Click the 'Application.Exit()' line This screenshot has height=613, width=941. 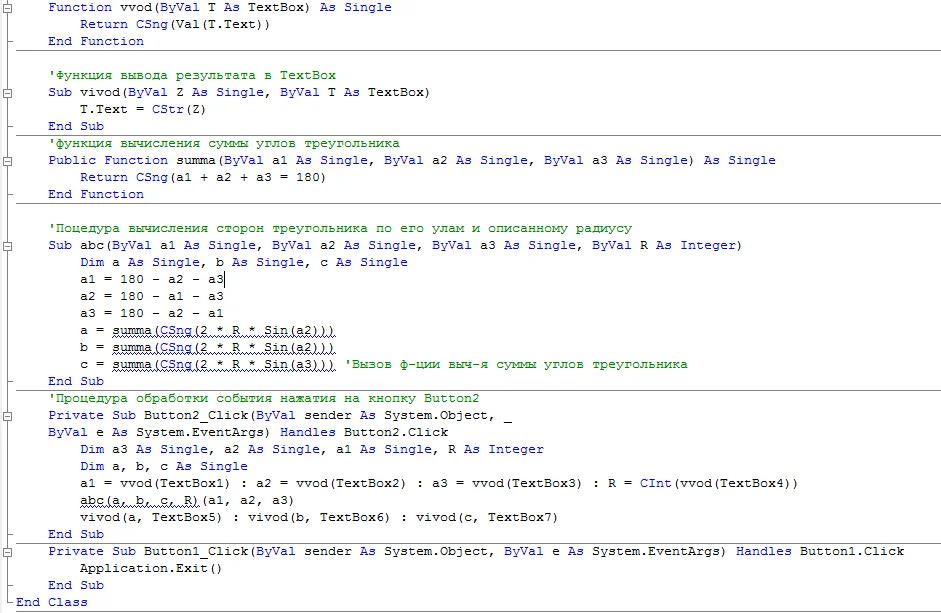(x=151, y=569)
